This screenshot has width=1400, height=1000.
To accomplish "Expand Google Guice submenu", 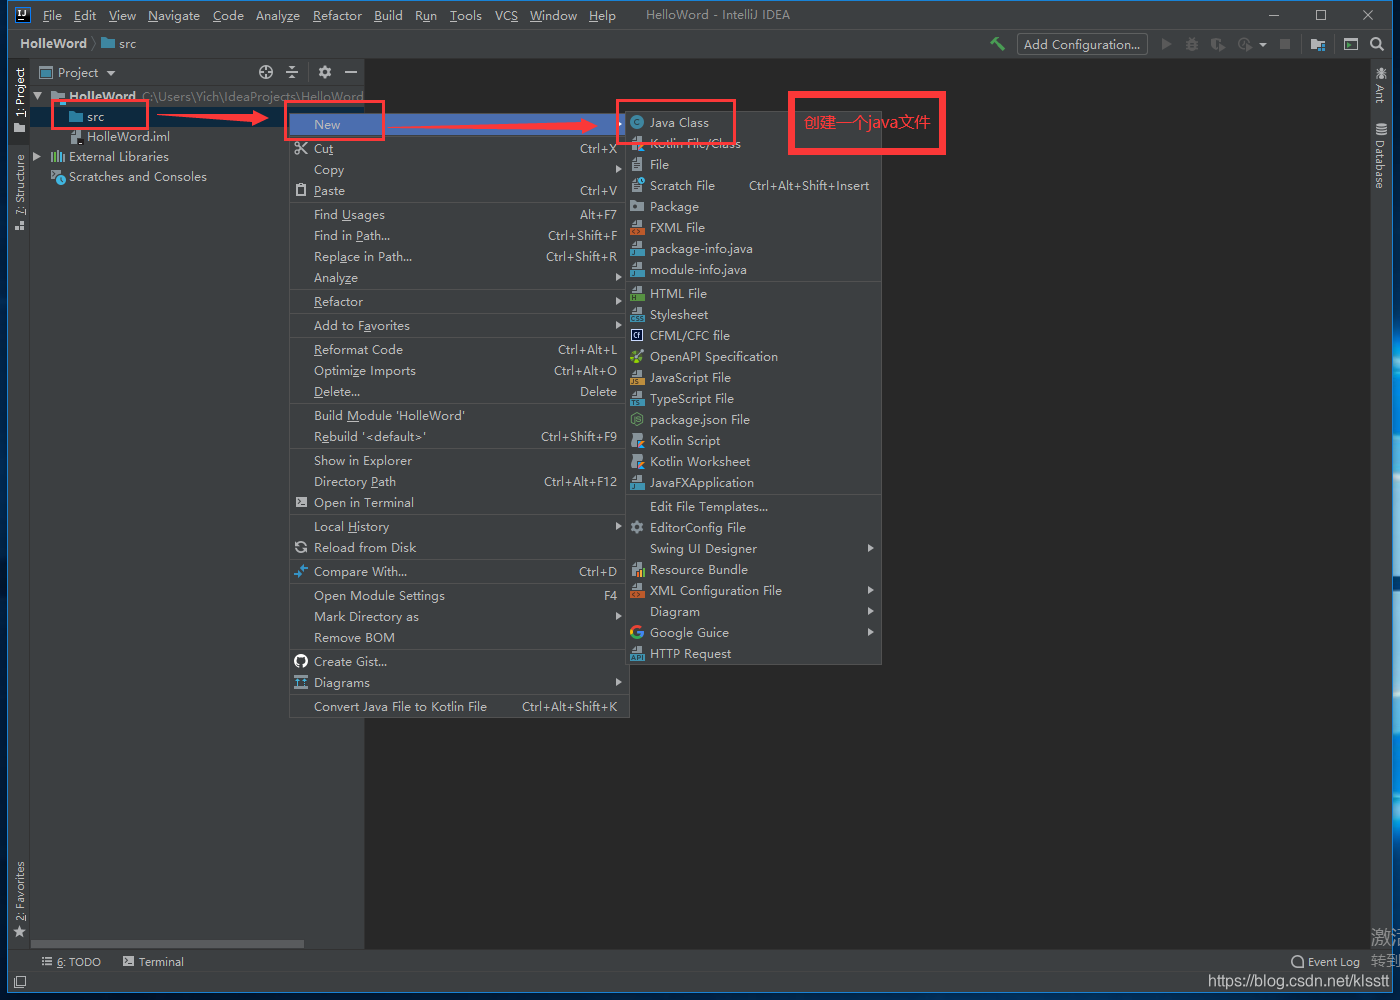I will [754, 632].
